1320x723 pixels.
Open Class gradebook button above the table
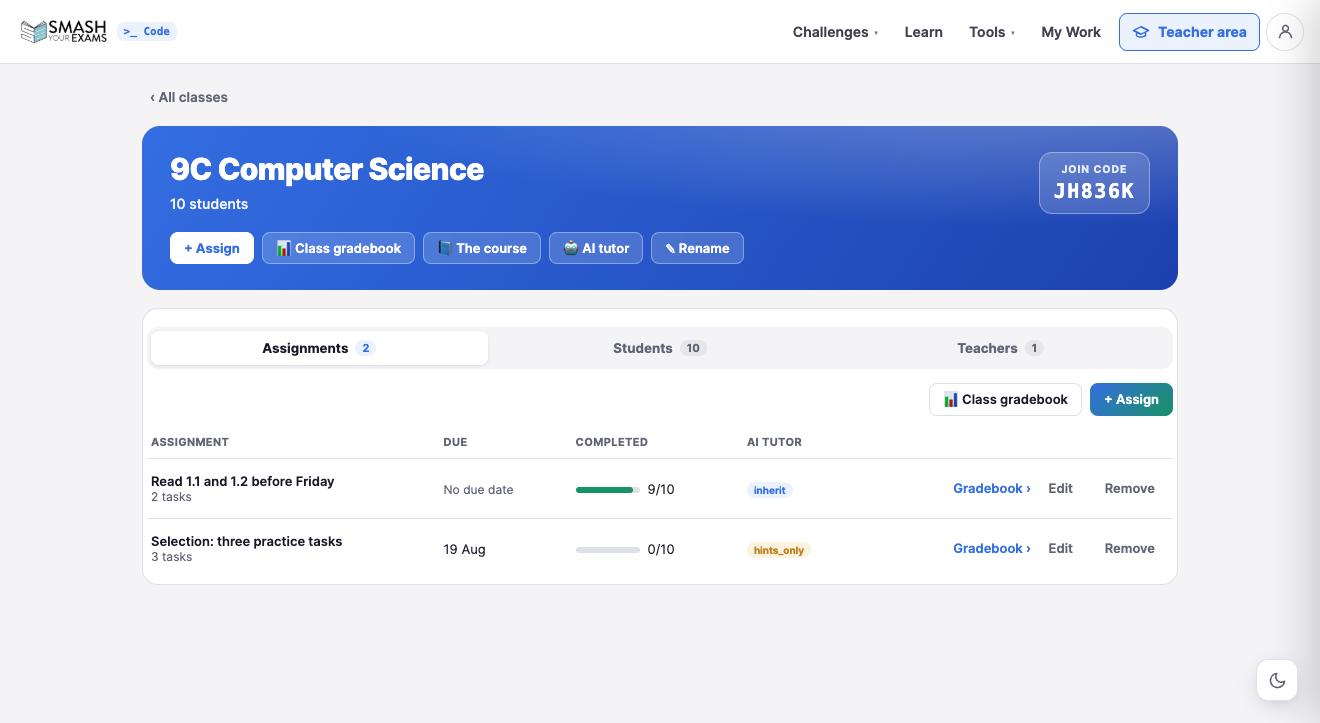pos(1005,399)
